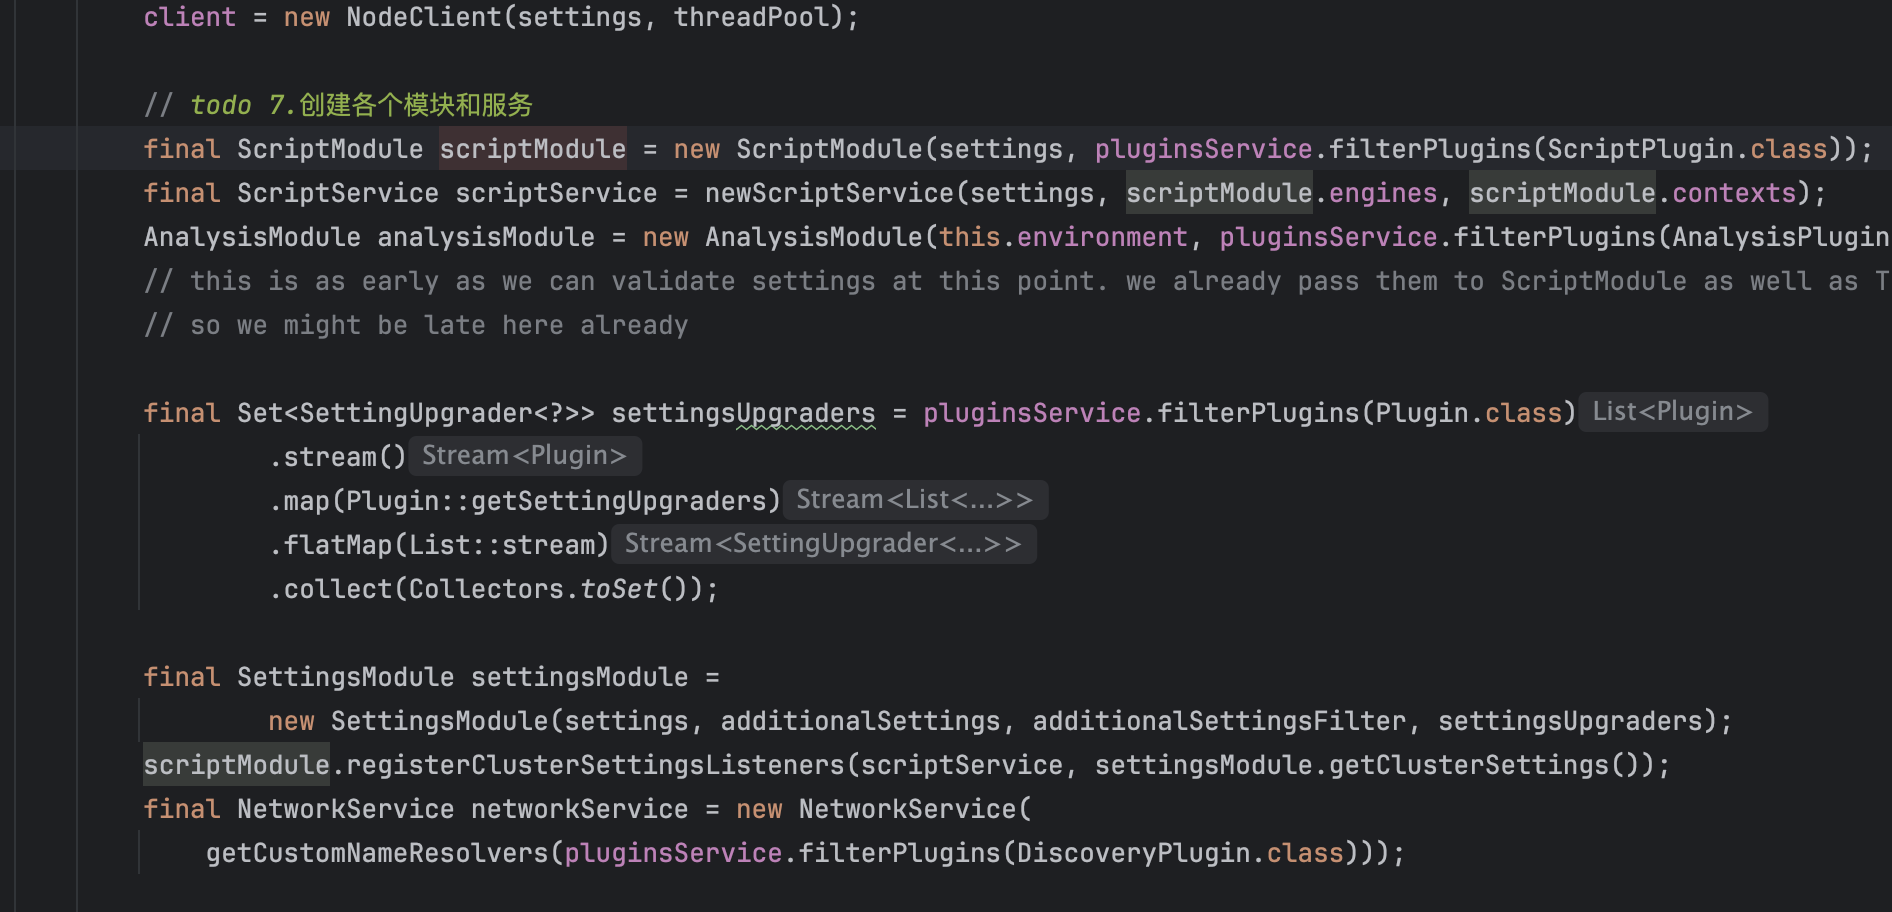The width and height of the screenshot is (1892, 912).
Task: Click 'threadPool' argument in NodeClient constructor
Action: (751, 17)
